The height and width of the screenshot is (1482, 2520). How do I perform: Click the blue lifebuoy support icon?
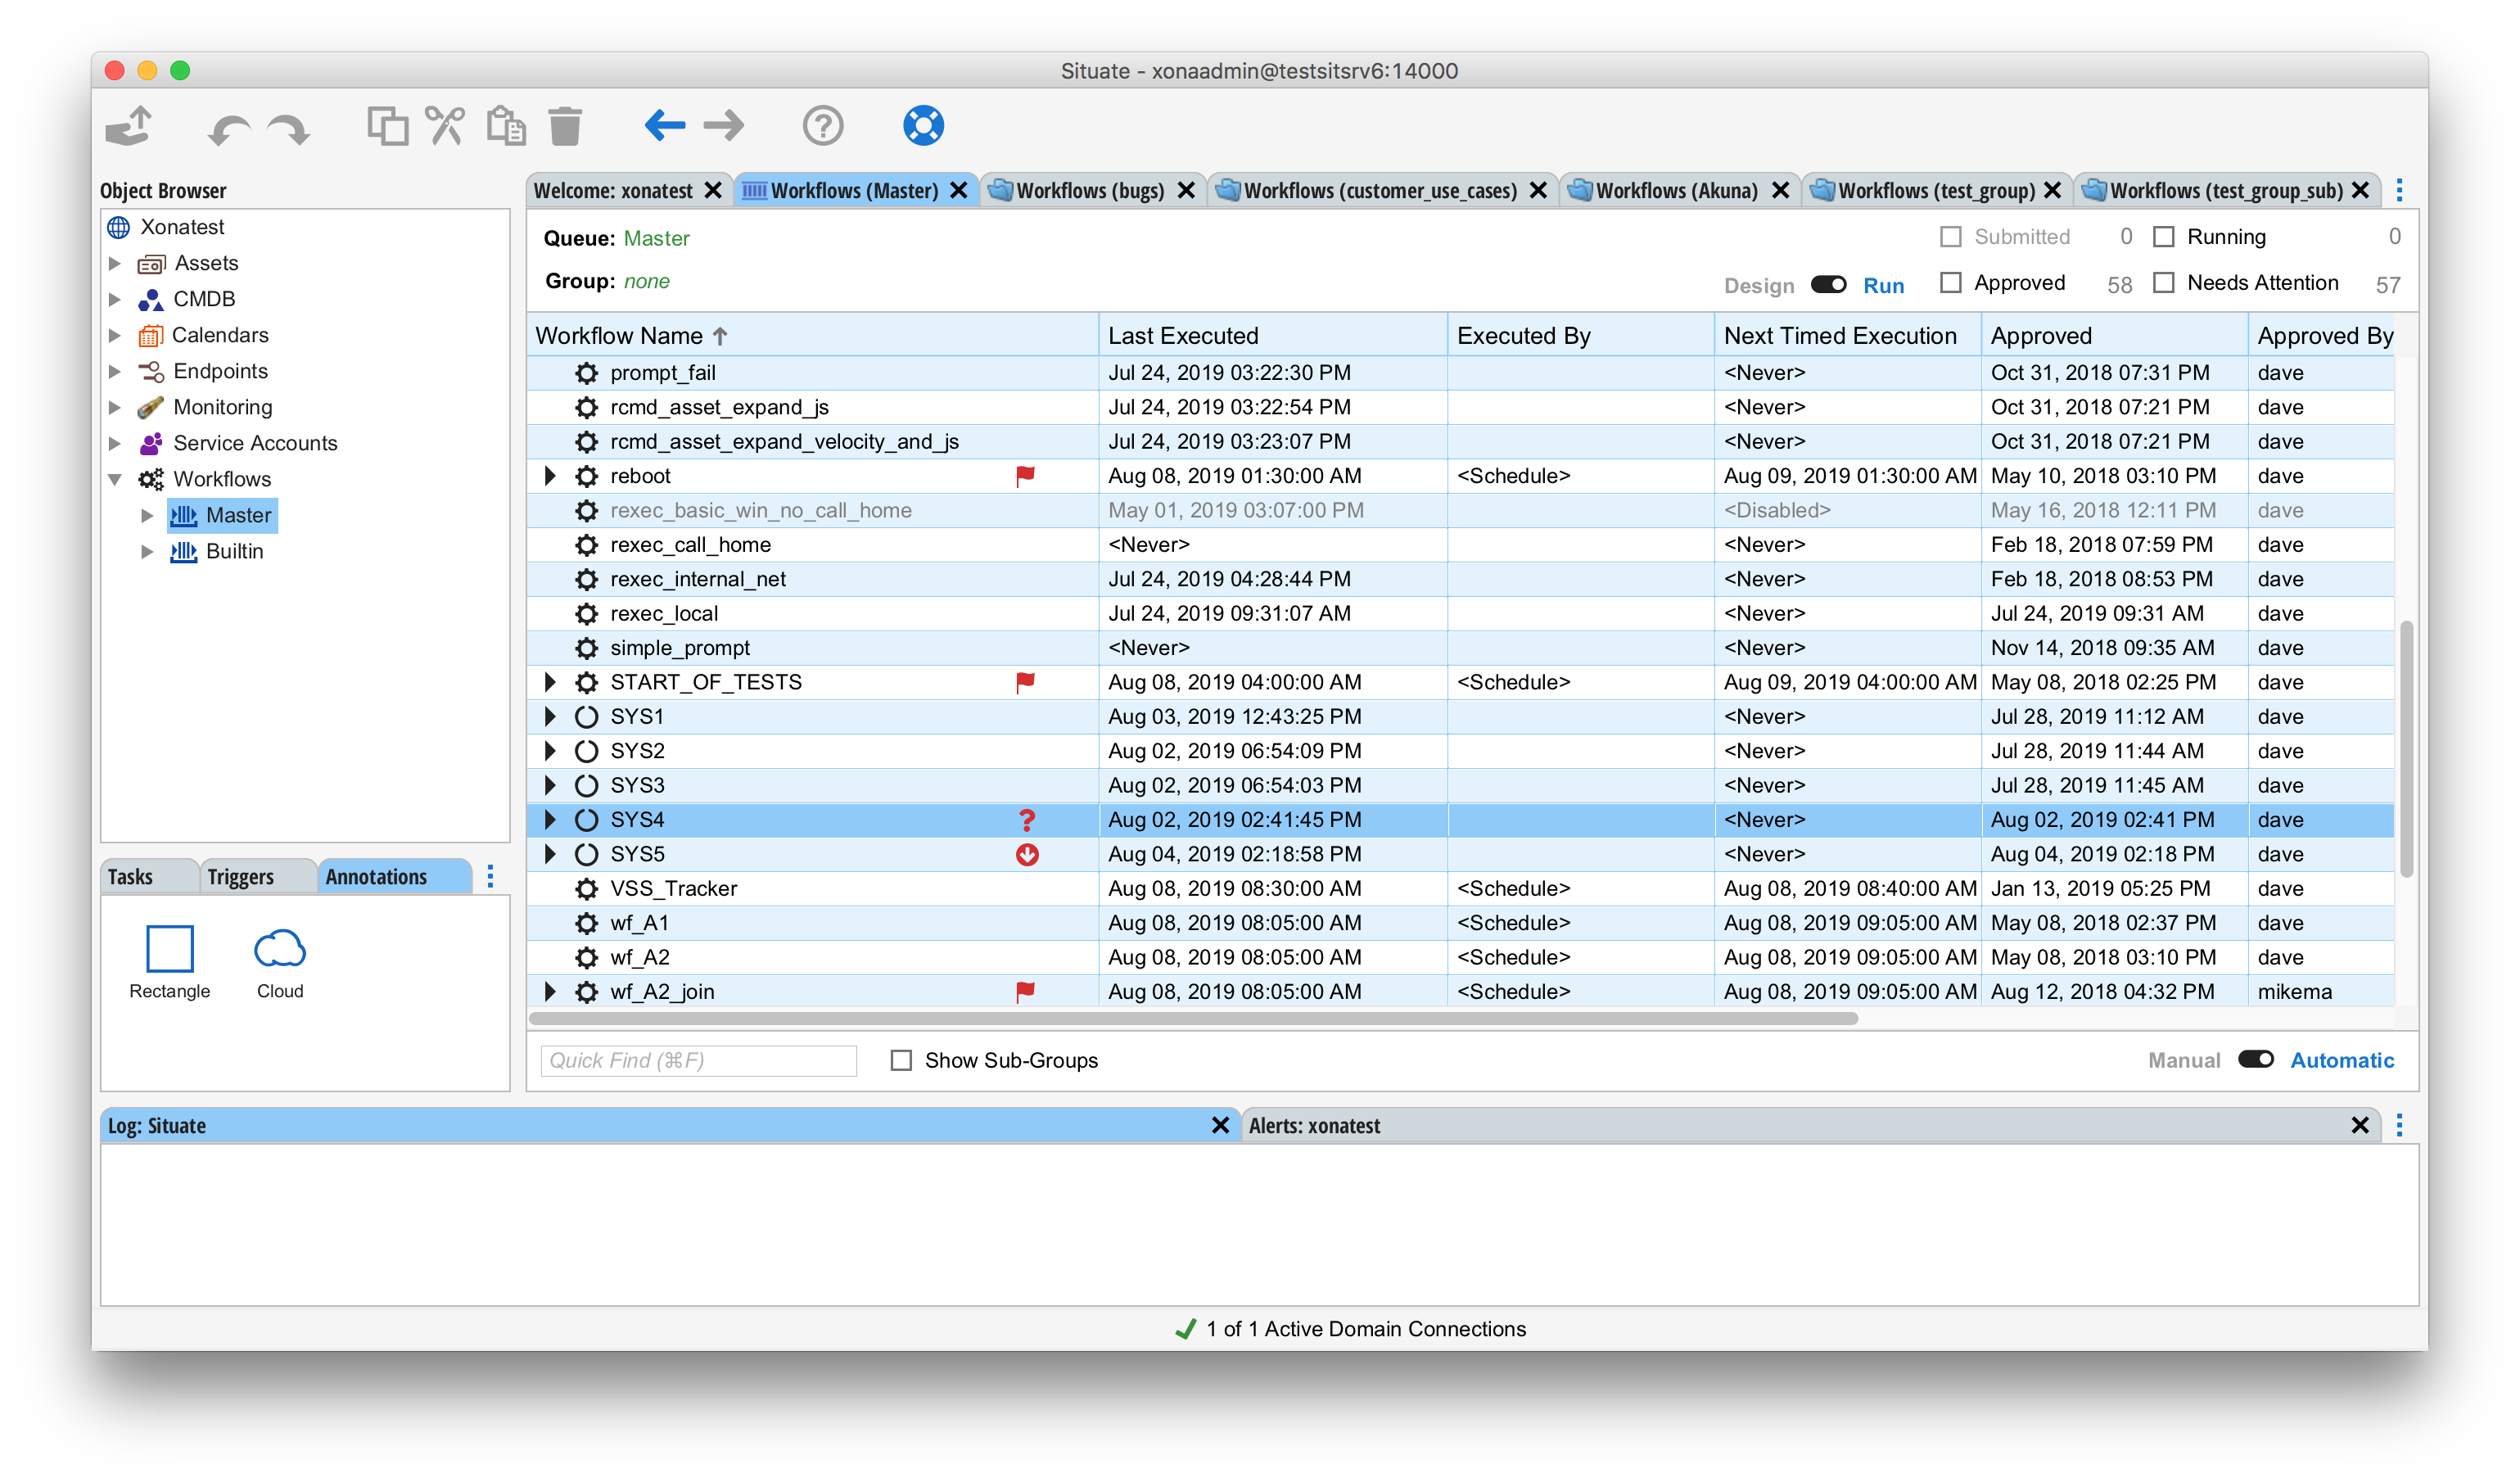(x=923, y=126)
